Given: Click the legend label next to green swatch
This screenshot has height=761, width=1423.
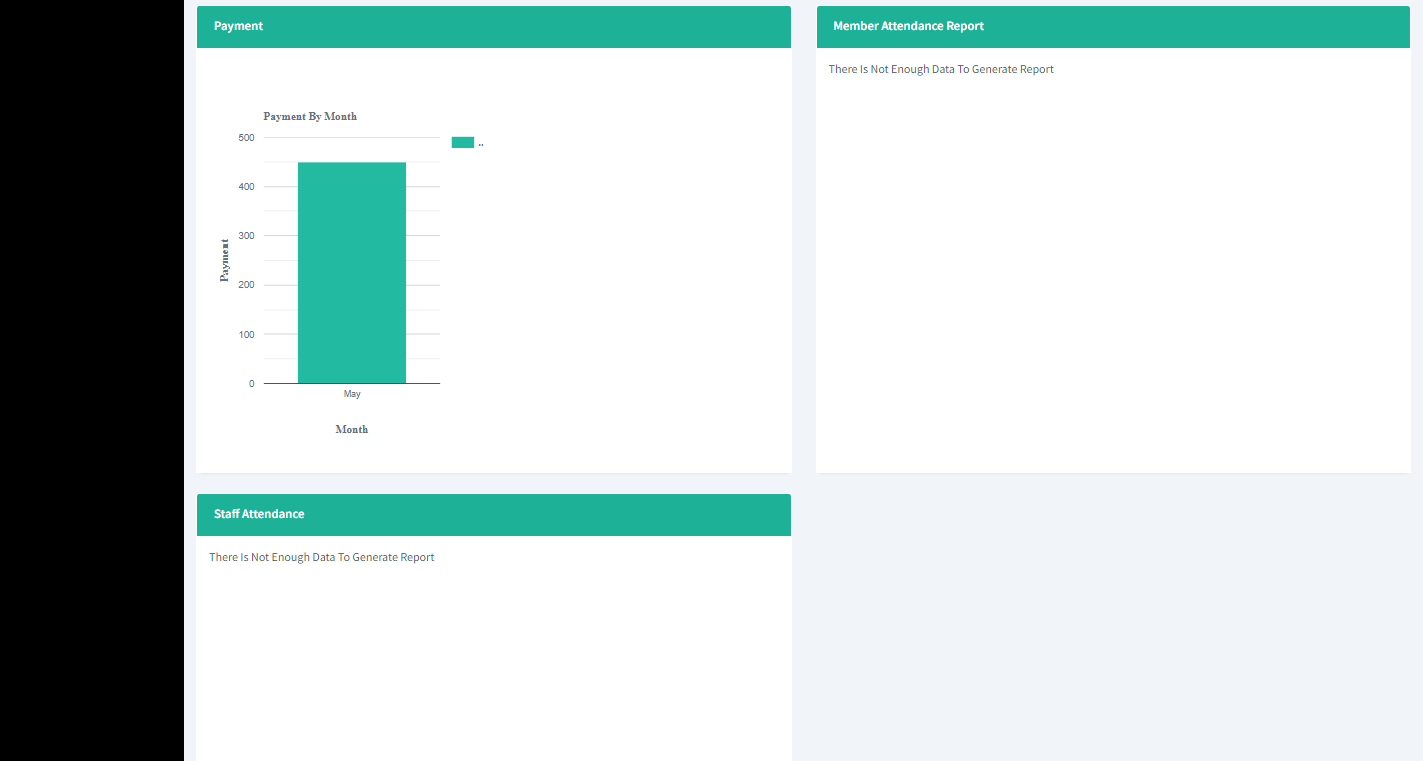Looking at the screenshot, I should [x=481, y=143].
